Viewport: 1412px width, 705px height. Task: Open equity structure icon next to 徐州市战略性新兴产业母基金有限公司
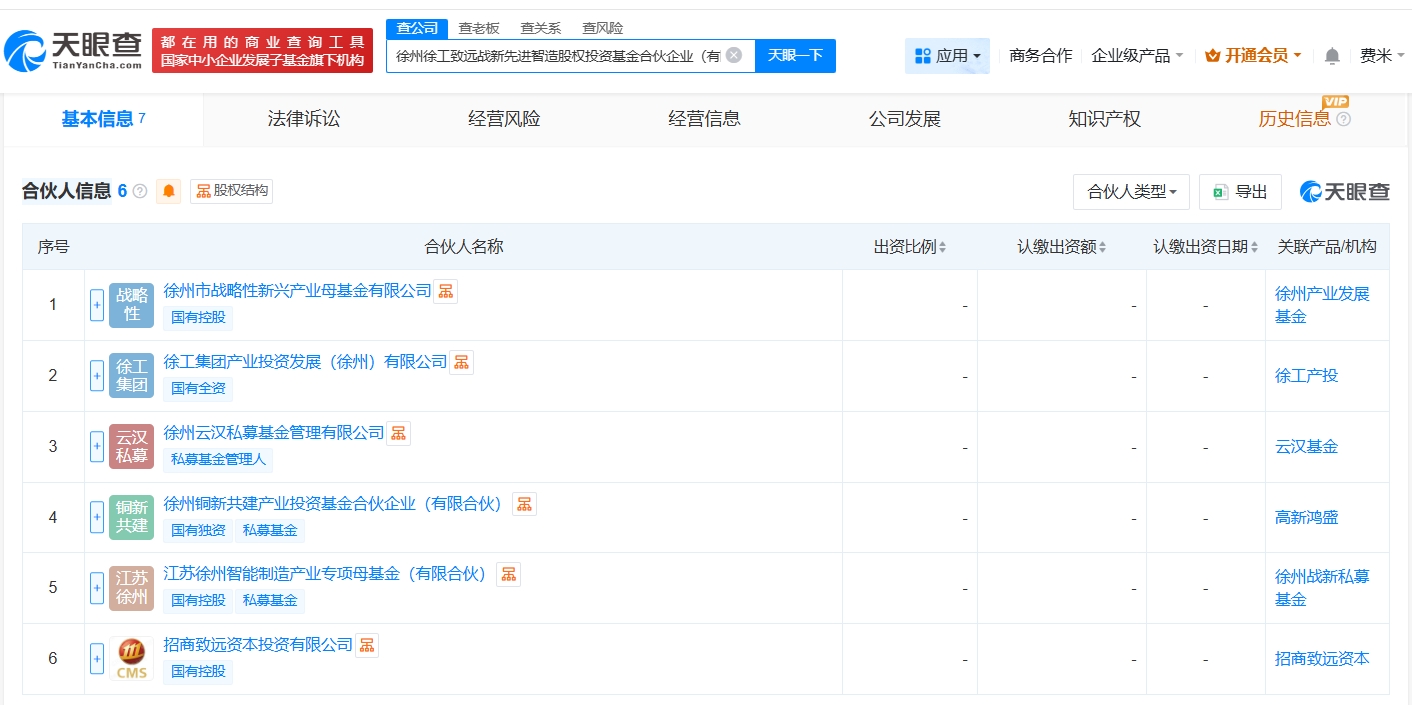click(x=446, y=291)
